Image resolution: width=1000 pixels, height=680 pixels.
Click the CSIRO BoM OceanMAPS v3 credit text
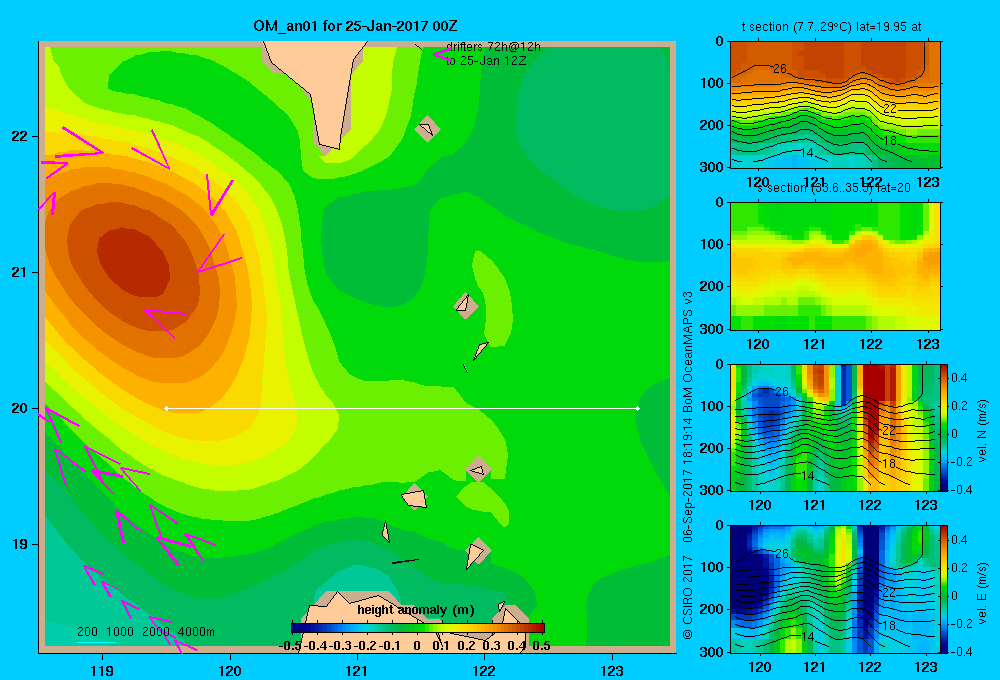pos(688,465)
